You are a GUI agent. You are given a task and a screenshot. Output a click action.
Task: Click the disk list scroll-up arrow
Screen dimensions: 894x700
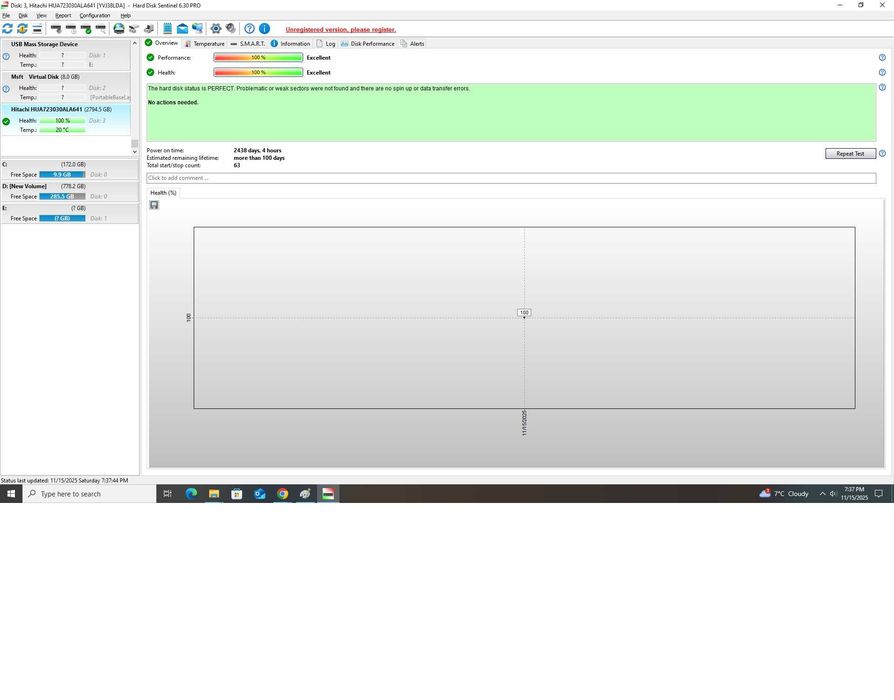135,43
